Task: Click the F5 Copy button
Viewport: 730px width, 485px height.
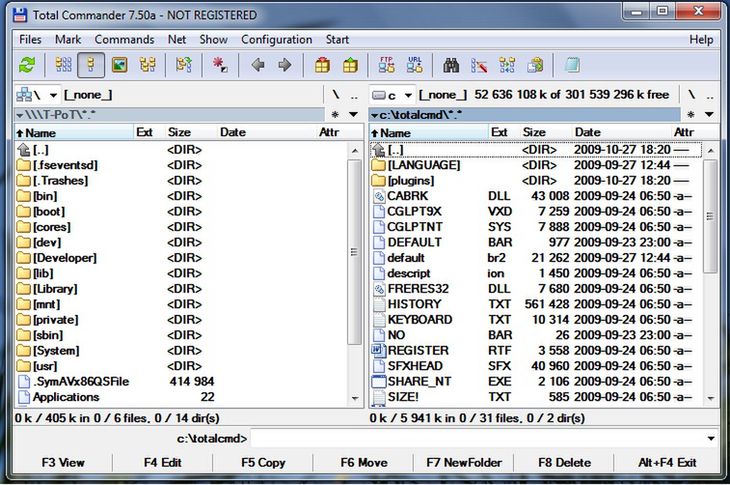Action: [263, 463]
